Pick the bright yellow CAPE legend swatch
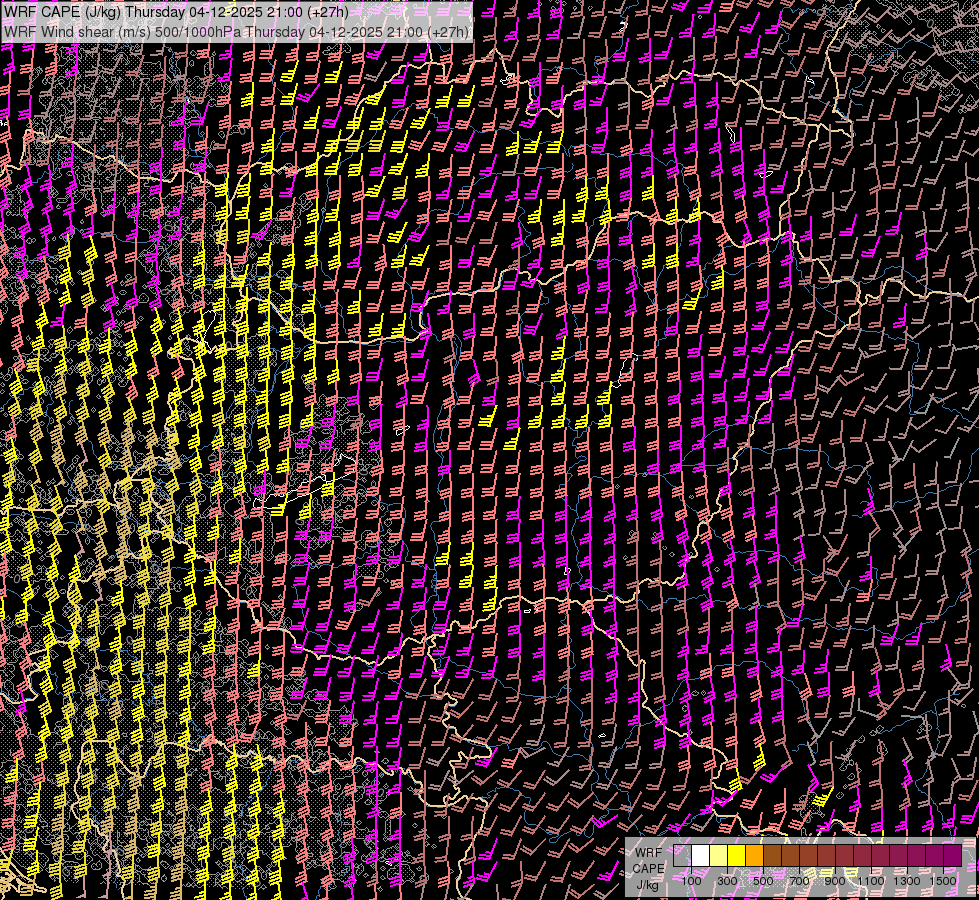979x900 pixels. point(737,856)
